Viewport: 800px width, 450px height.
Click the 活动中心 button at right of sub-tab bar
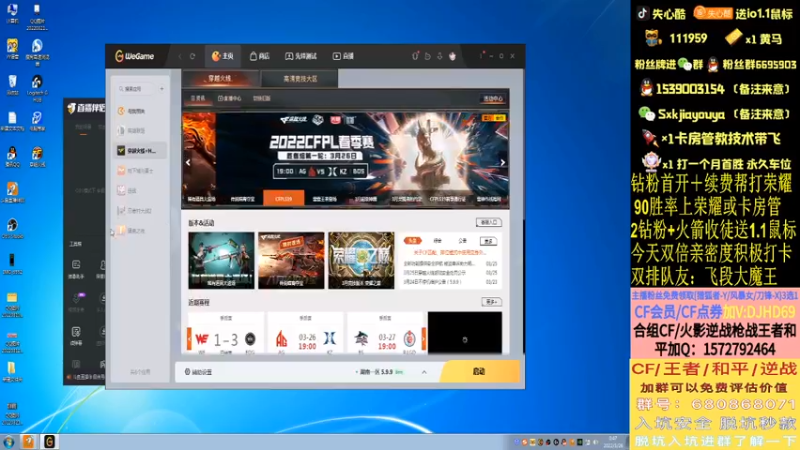point(493,98)
